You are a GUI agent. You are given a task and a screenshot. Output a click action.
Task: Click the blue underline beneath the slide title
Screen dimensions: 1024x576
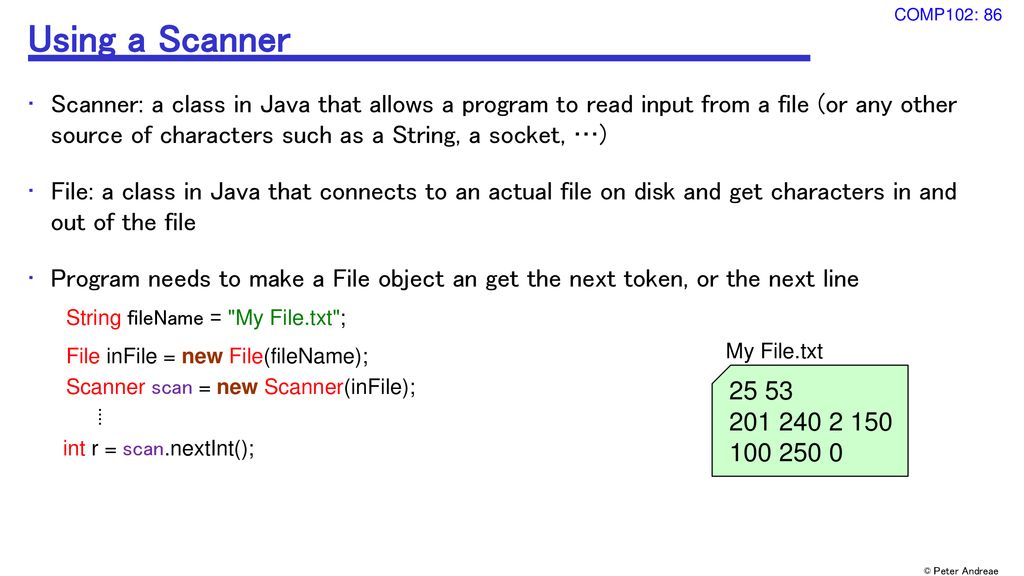tap(418, 59)
